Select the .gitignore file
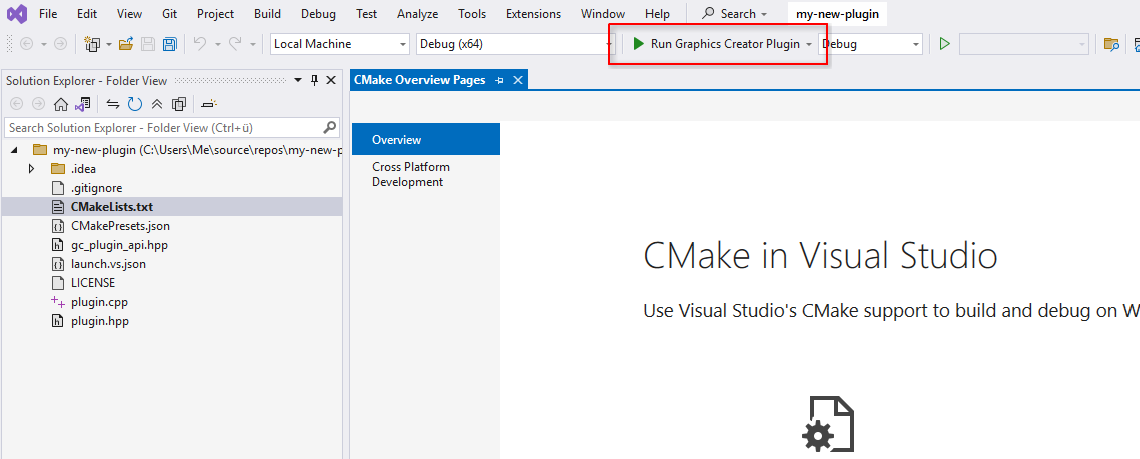This screenshot has height=459, width=1140. point(96,188)
